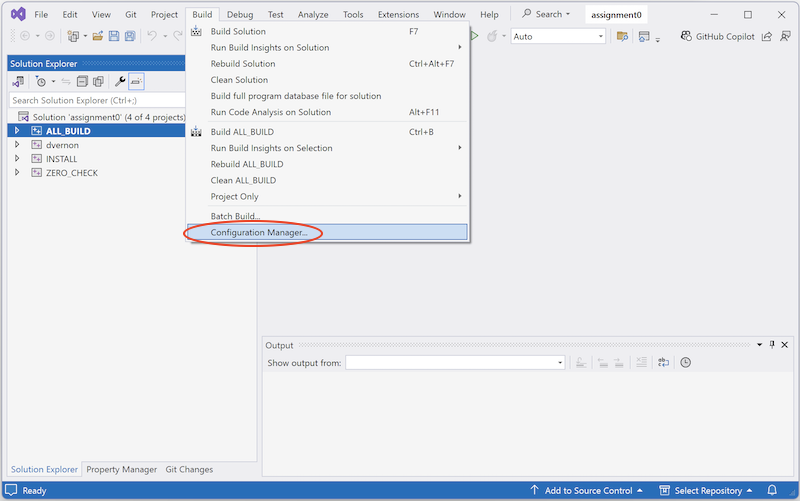Click Collapse All in Solution Explorer

click(83, 82)
